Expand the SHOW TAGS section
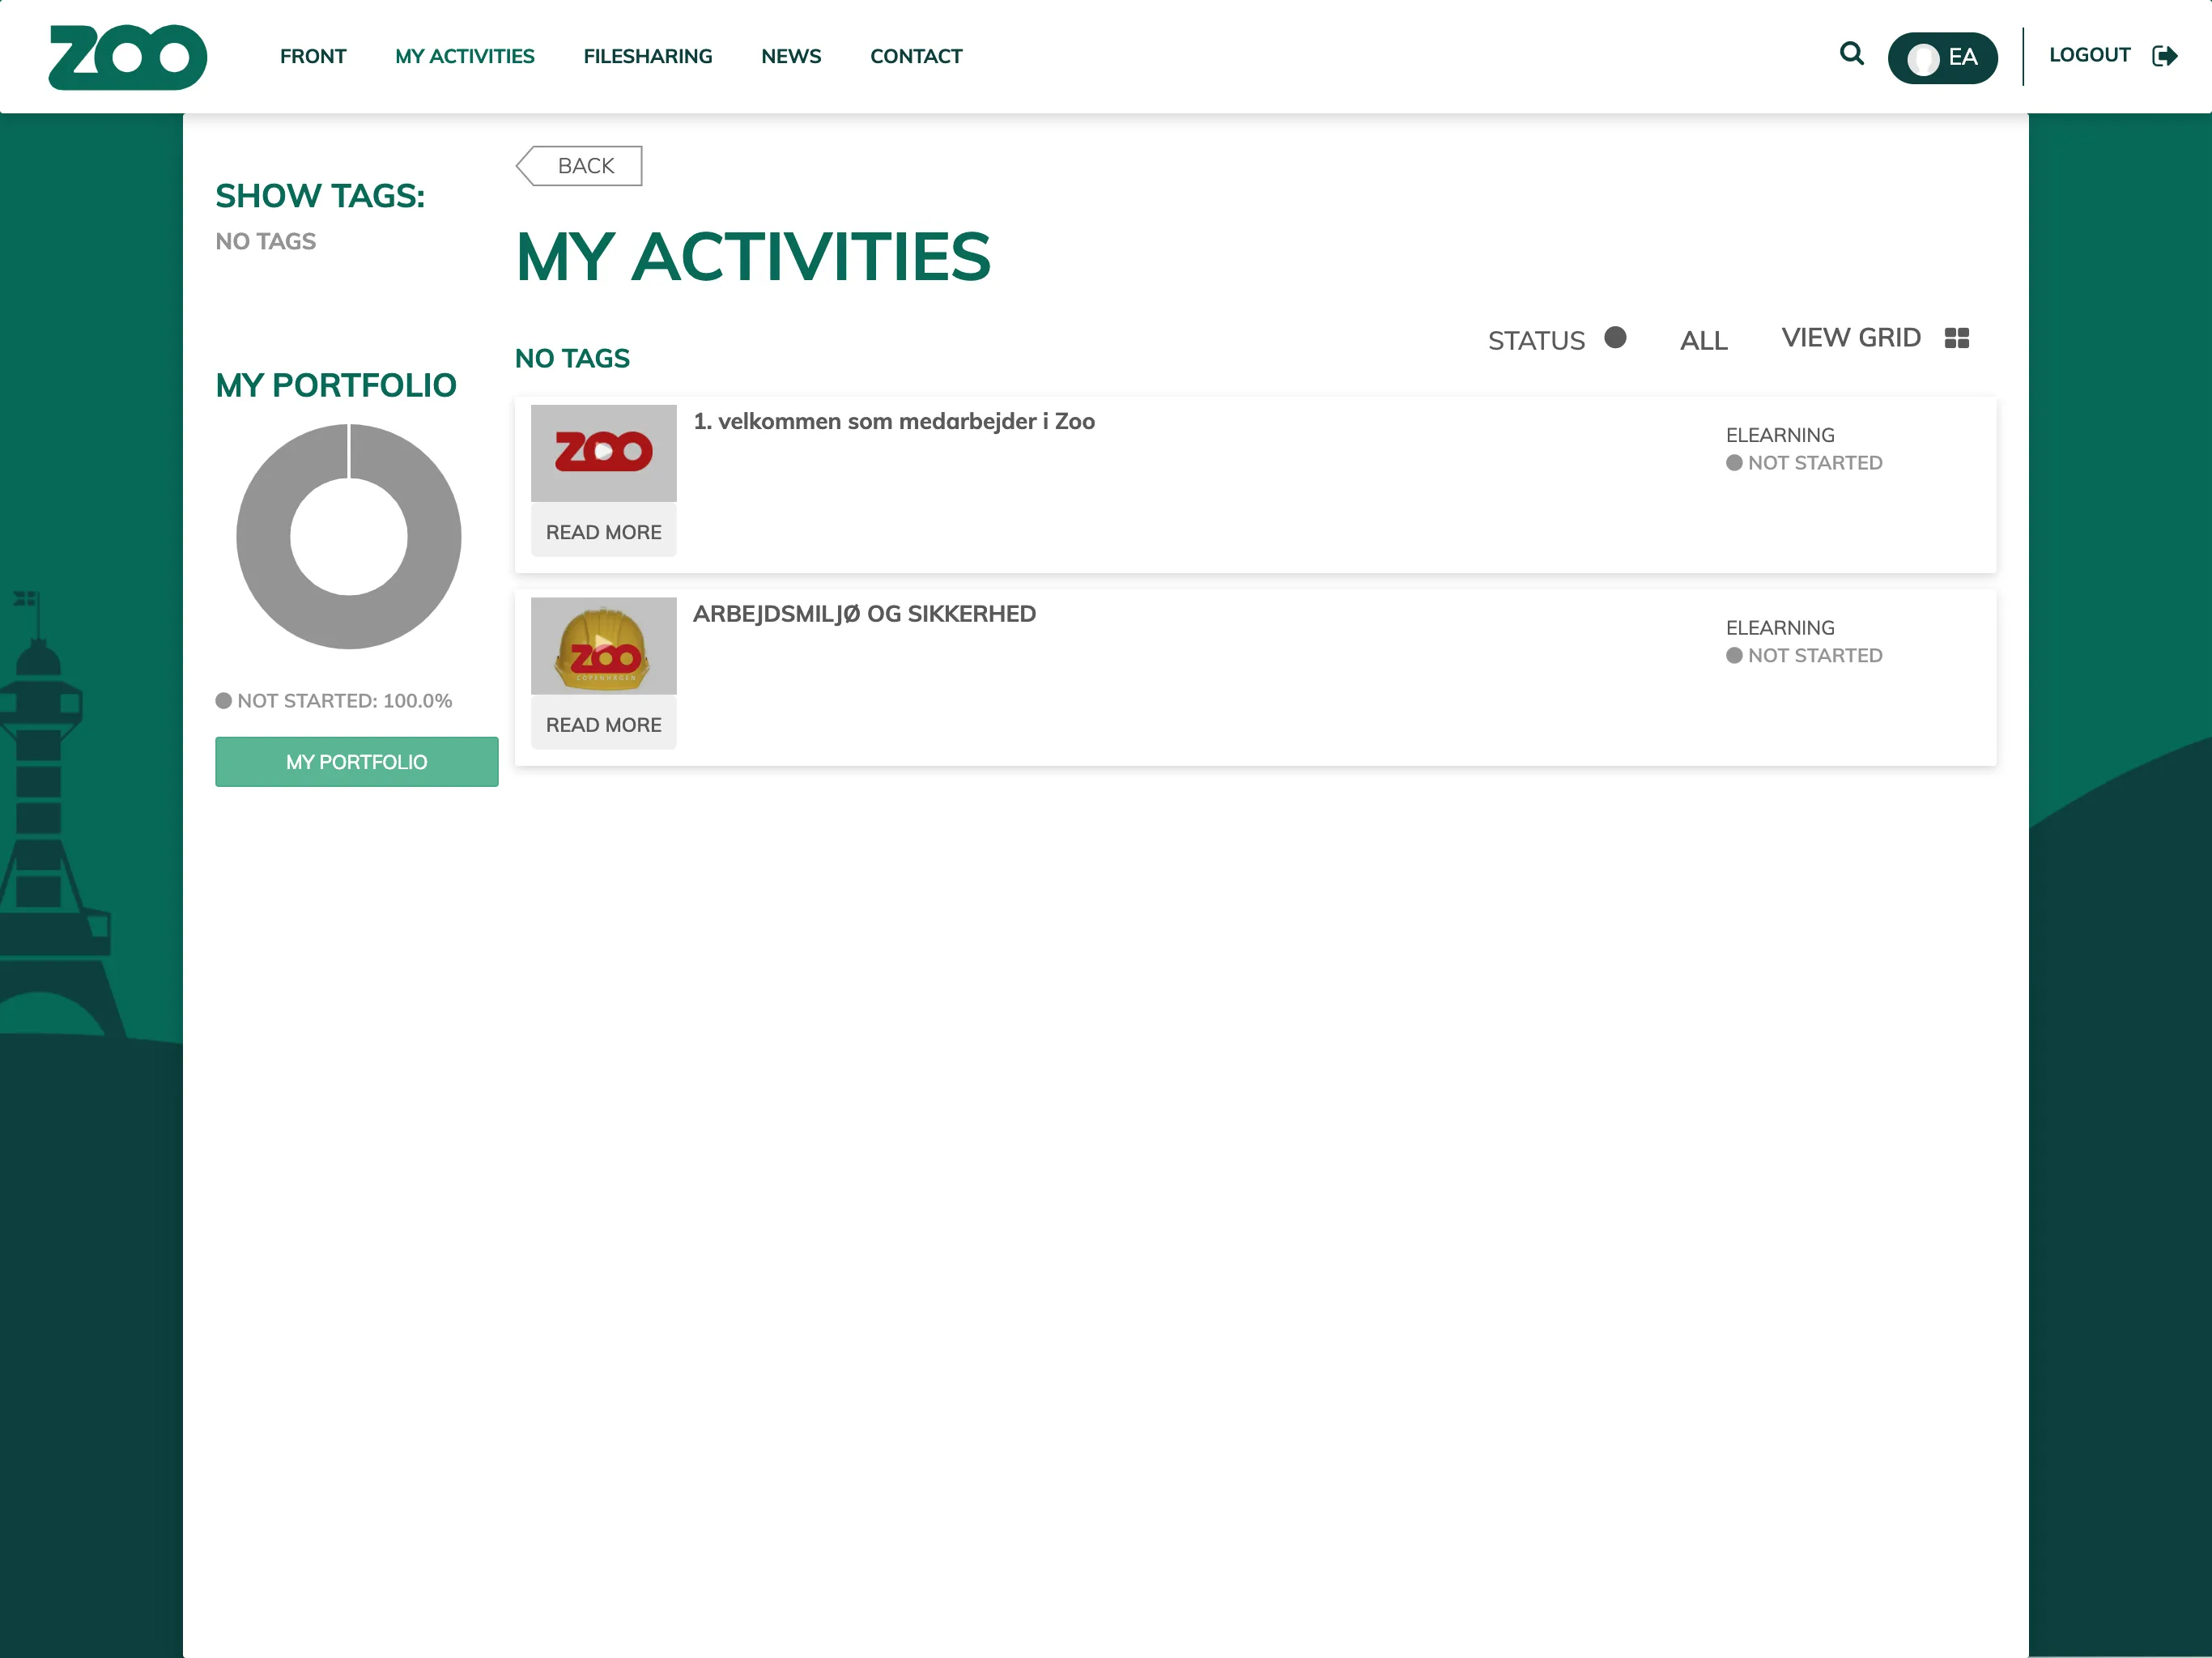The width and height of the screenshot is (2212, 1658). pos(319,195)
